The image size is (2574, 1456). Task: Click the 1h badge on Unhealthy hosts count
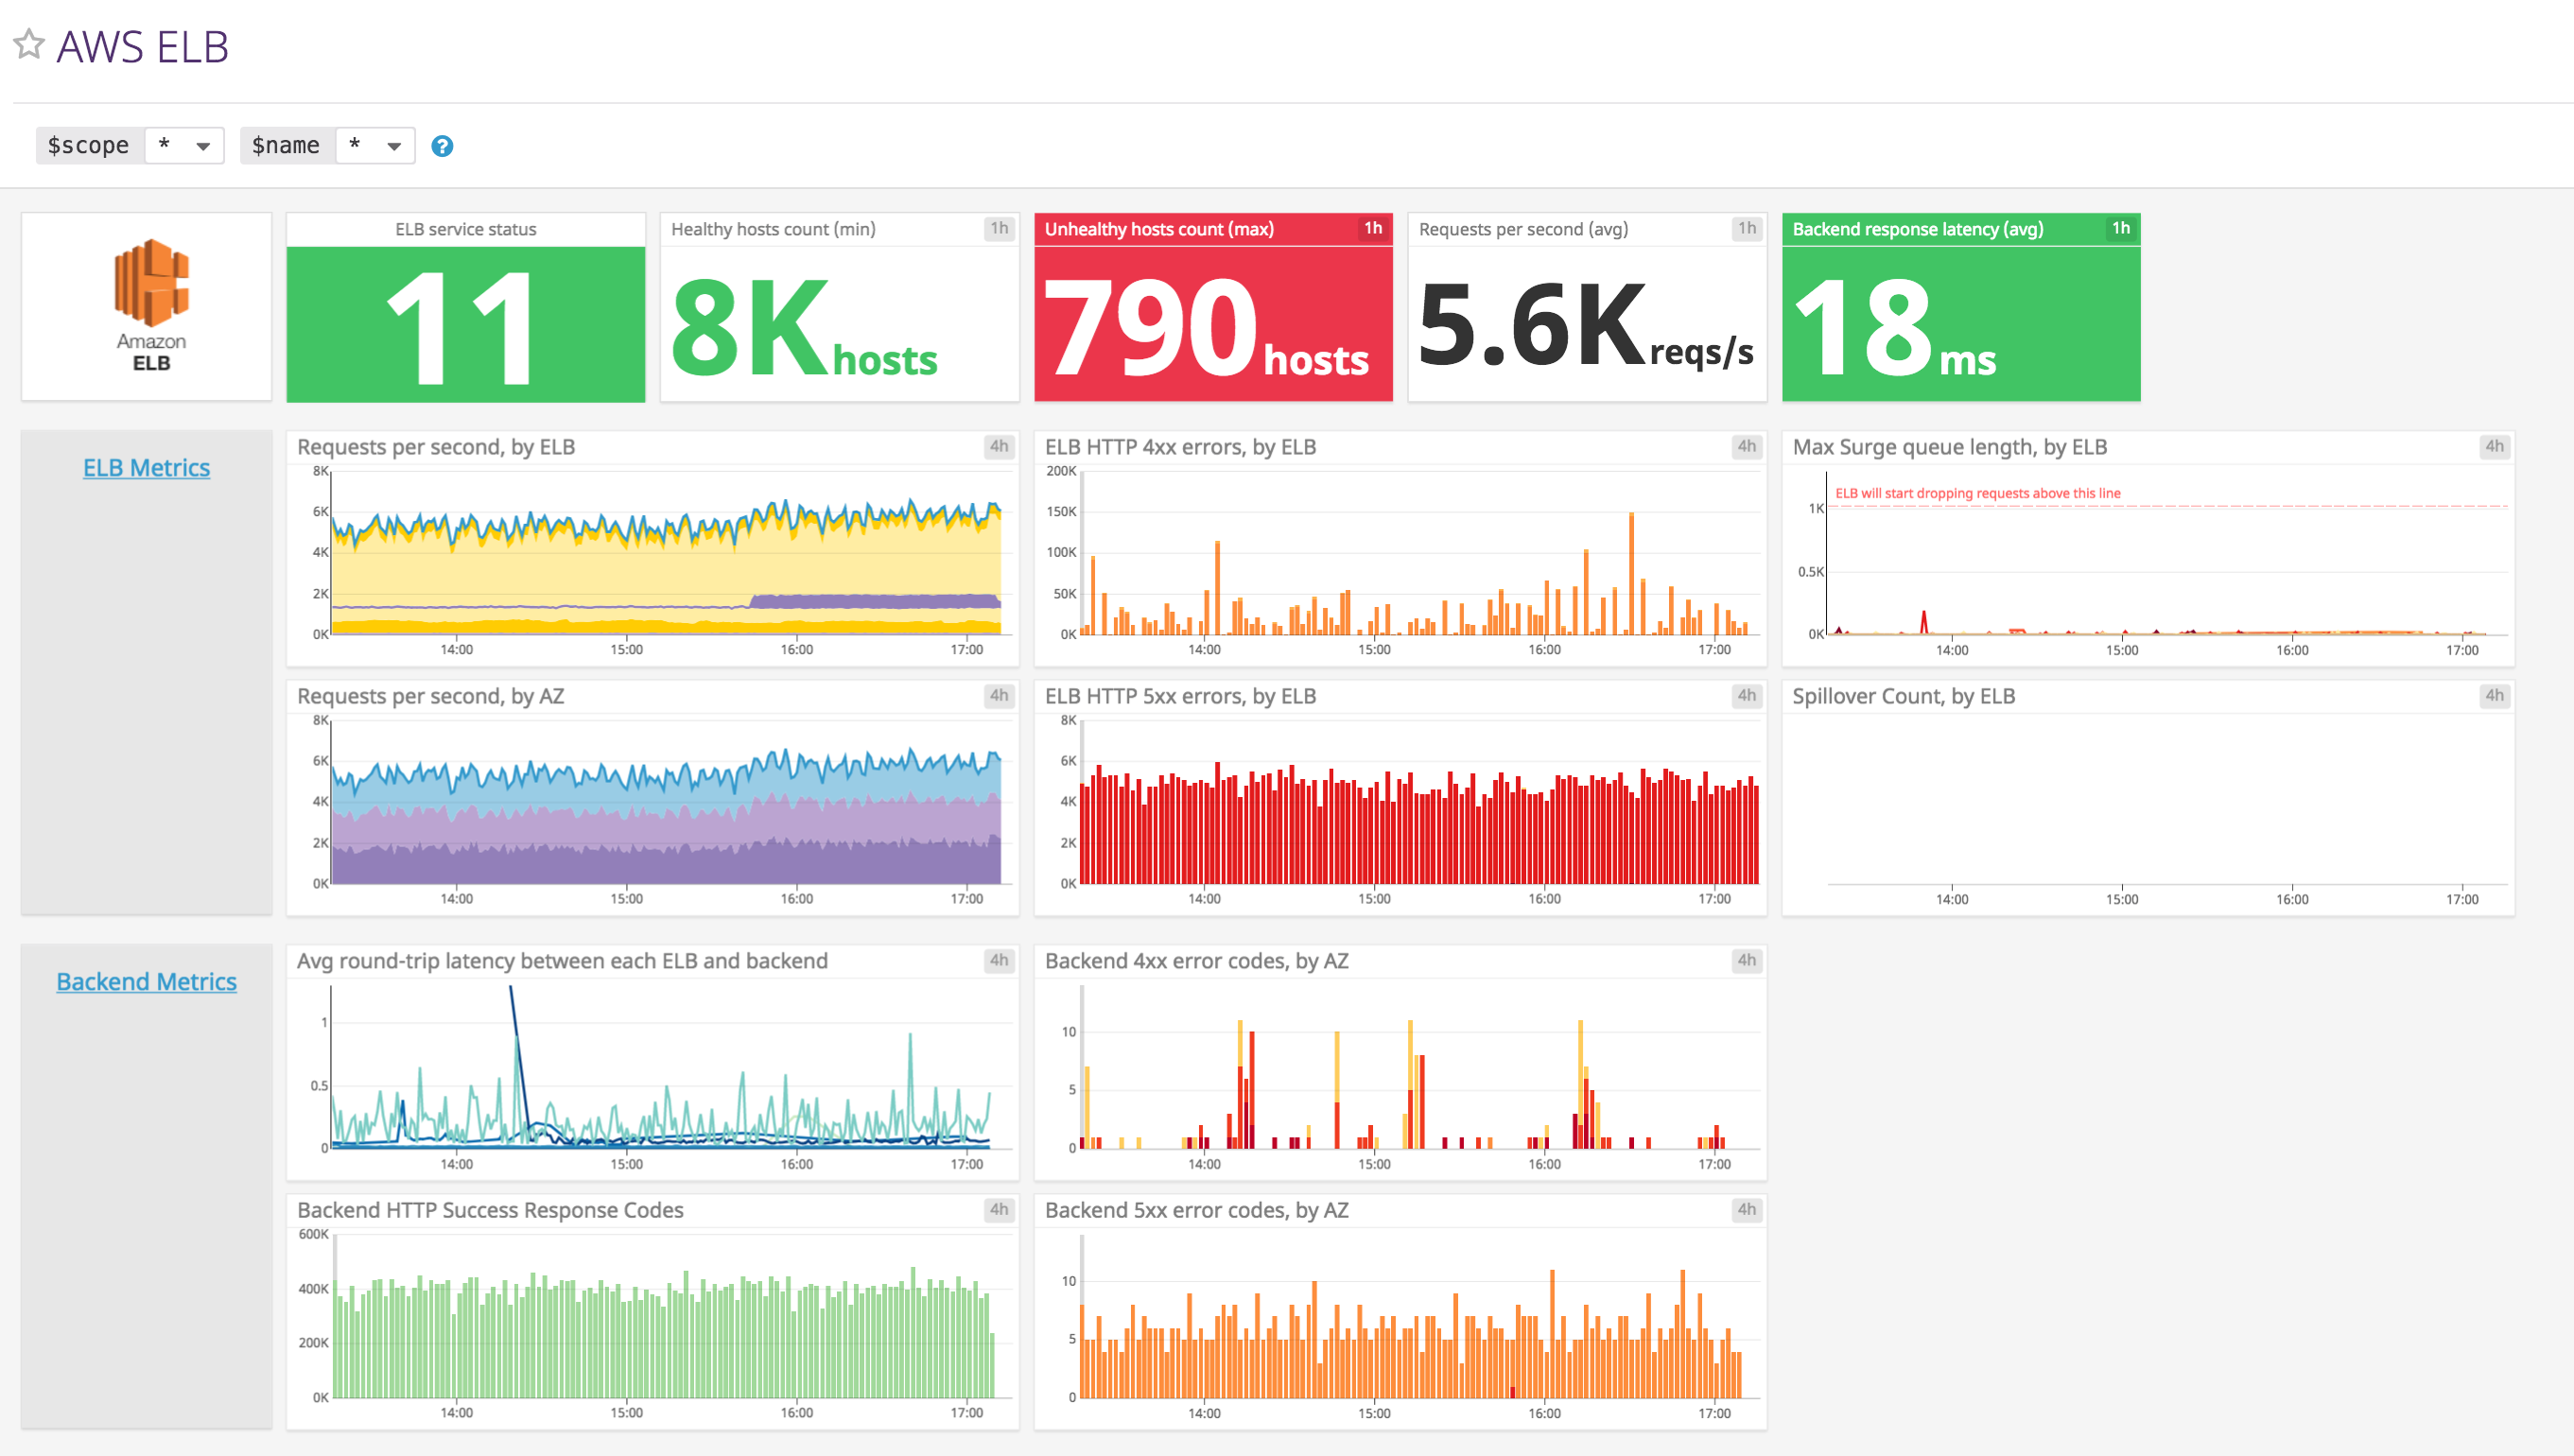click(x=1374, y=228)
